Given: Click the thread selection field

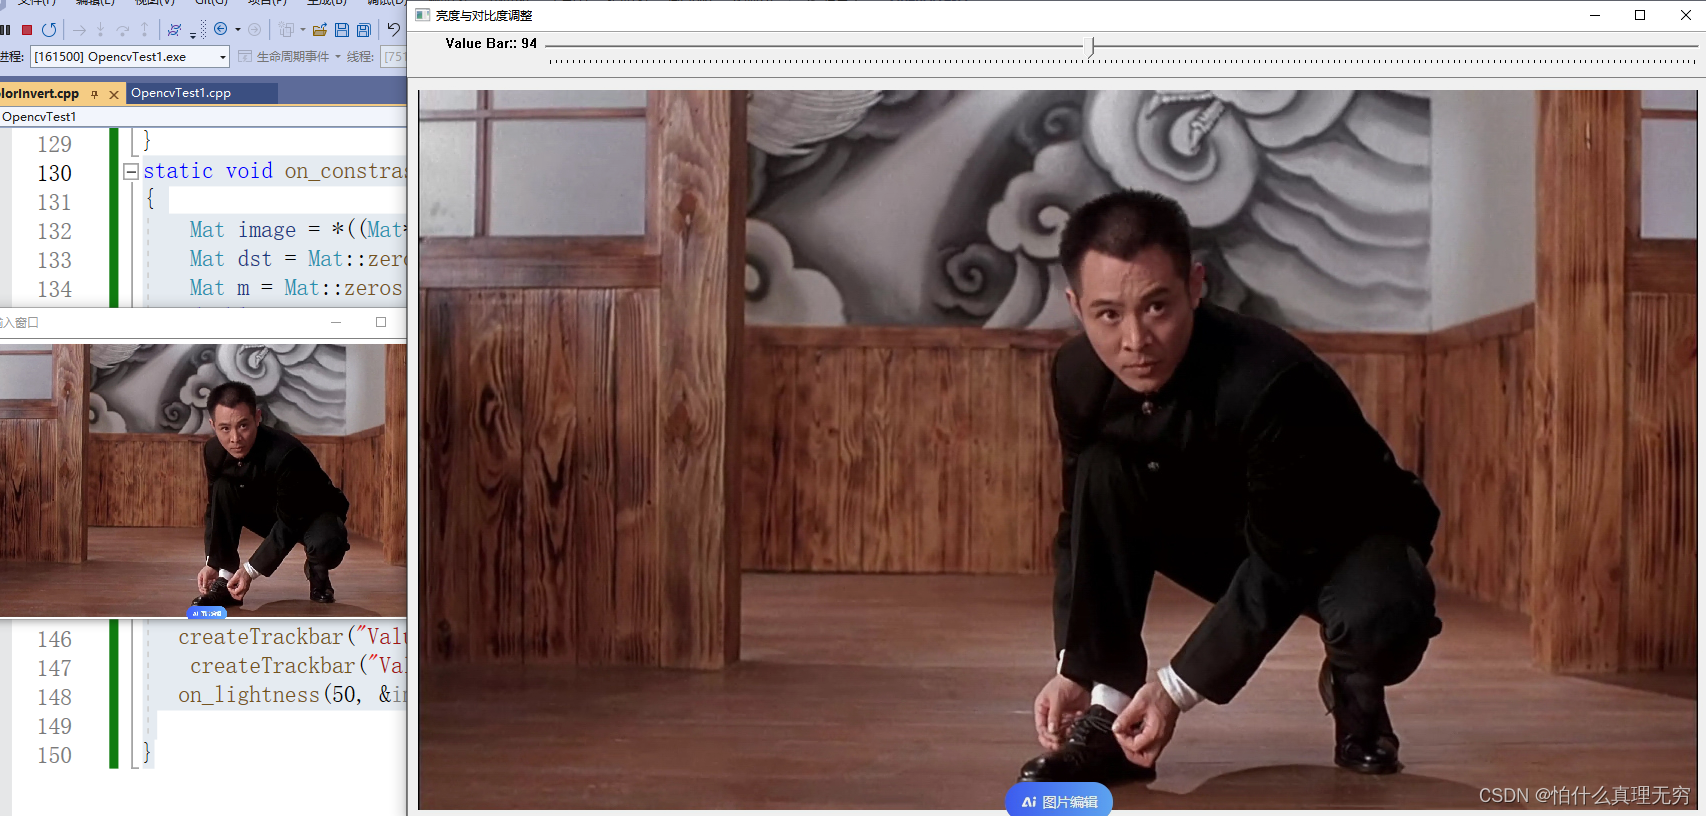Looking at the screenshot, I should (x=394, y=57).
